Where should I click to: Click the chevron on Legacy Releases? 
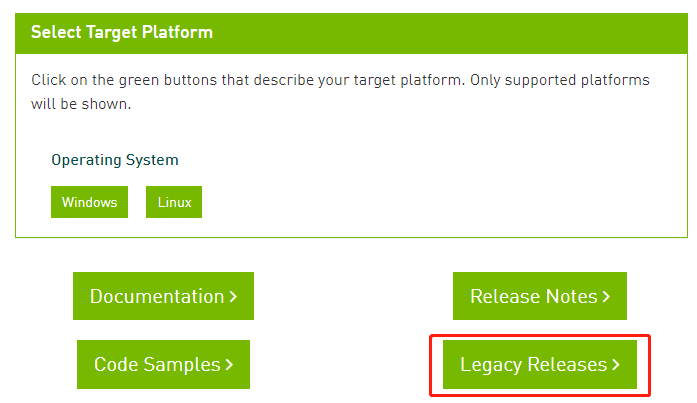coord(616,366)
